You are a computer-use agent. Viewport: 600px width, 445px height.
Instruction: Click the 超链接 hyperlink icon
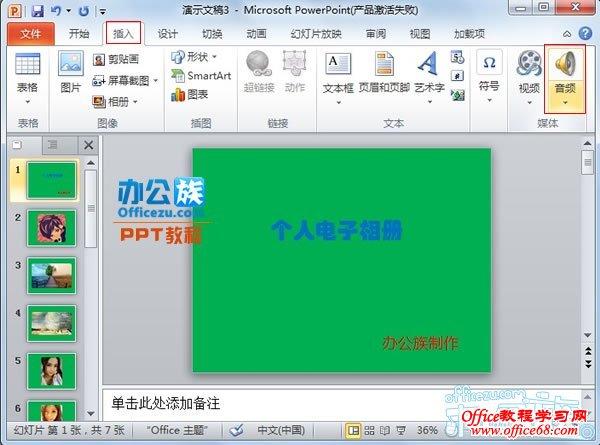259,72
